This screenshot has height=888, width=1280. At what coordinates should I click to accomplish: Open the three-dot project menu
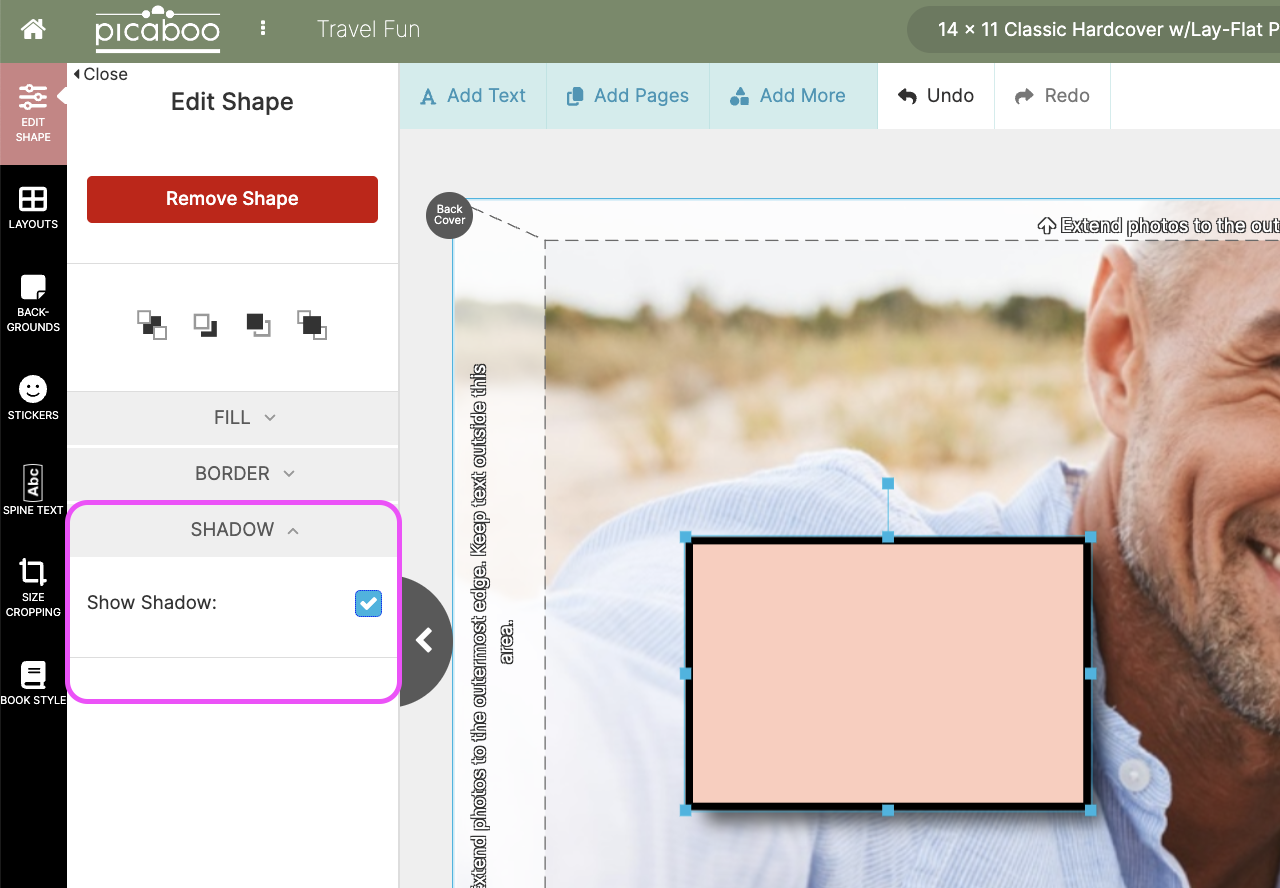(263, 28)
